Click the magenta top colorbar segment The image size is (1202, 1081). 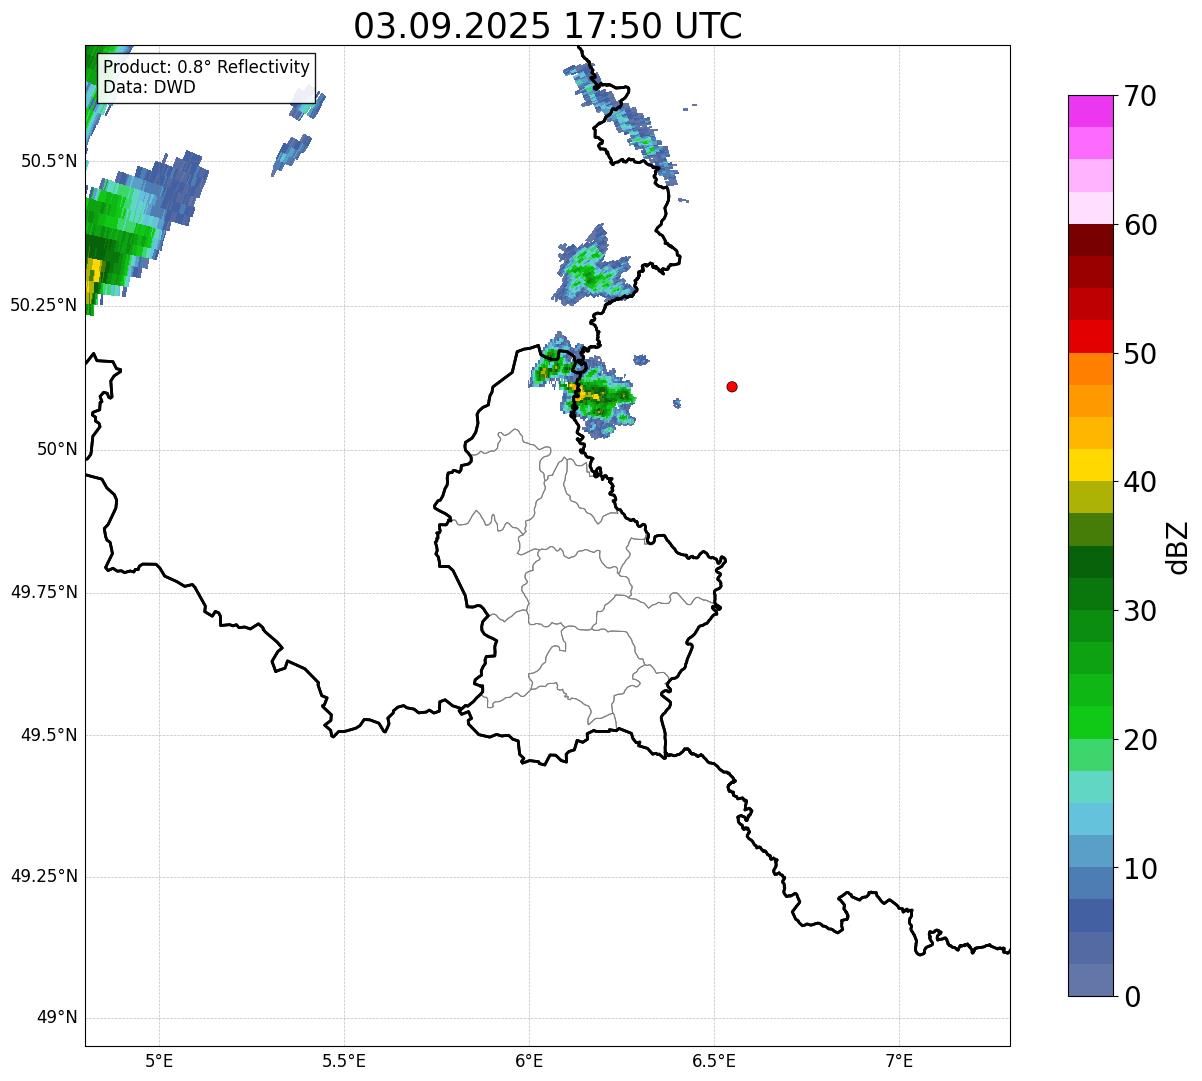1090,111
